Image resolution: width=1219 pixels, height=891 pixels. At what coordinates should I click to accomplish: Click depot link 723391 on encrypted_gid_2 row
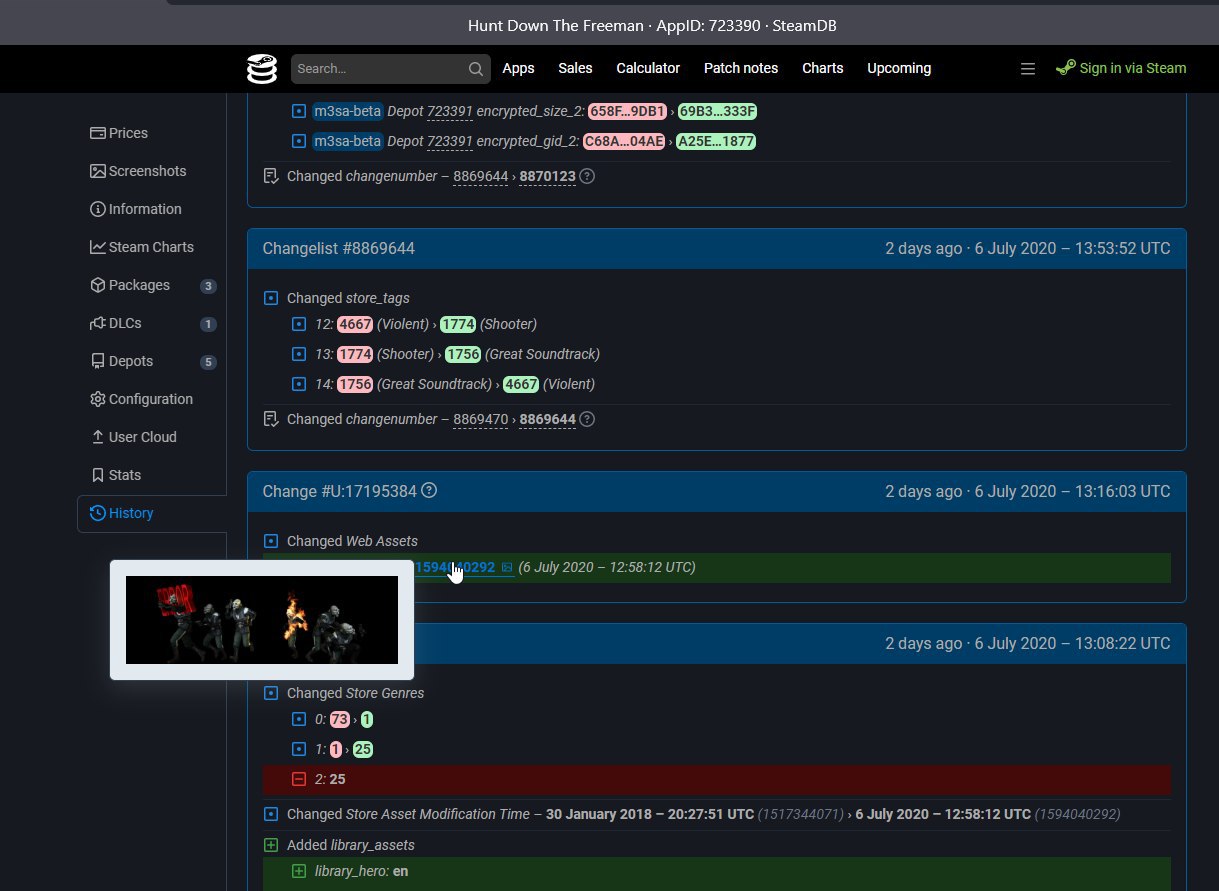449,141
